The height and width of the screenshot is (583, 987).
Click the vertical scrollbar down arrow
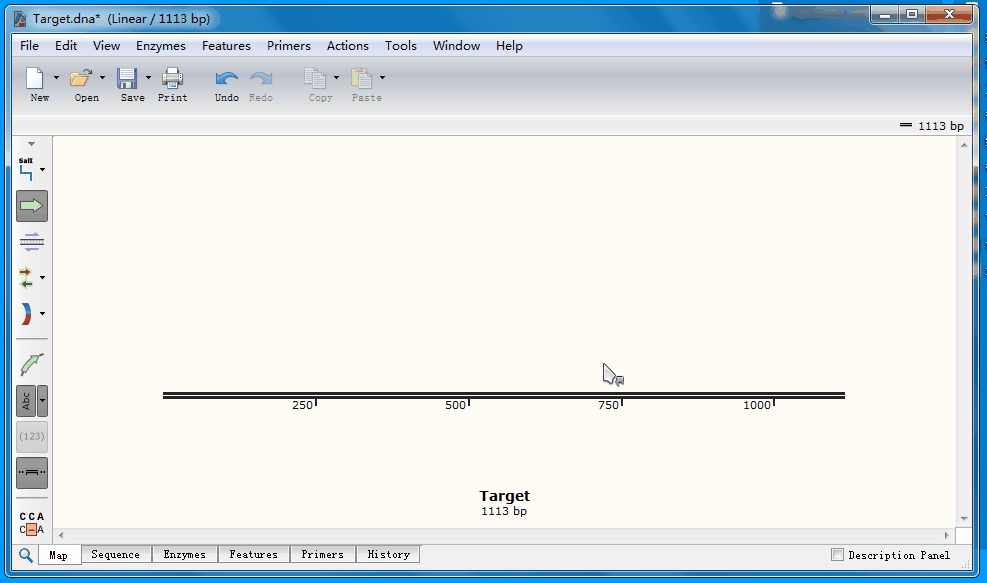tap(964, 518)
